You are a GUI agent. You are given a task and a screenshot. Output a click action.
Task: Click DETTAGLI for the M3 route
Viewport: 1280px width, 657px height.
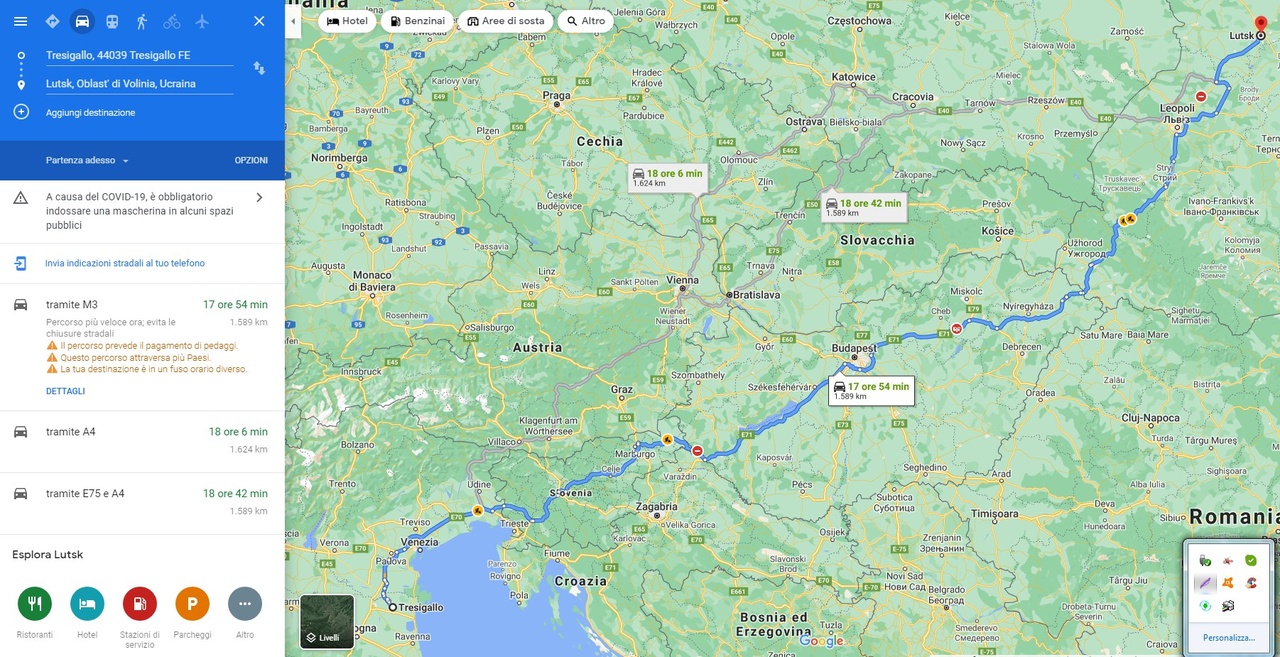pyautogui.click(x=65, y=391)
